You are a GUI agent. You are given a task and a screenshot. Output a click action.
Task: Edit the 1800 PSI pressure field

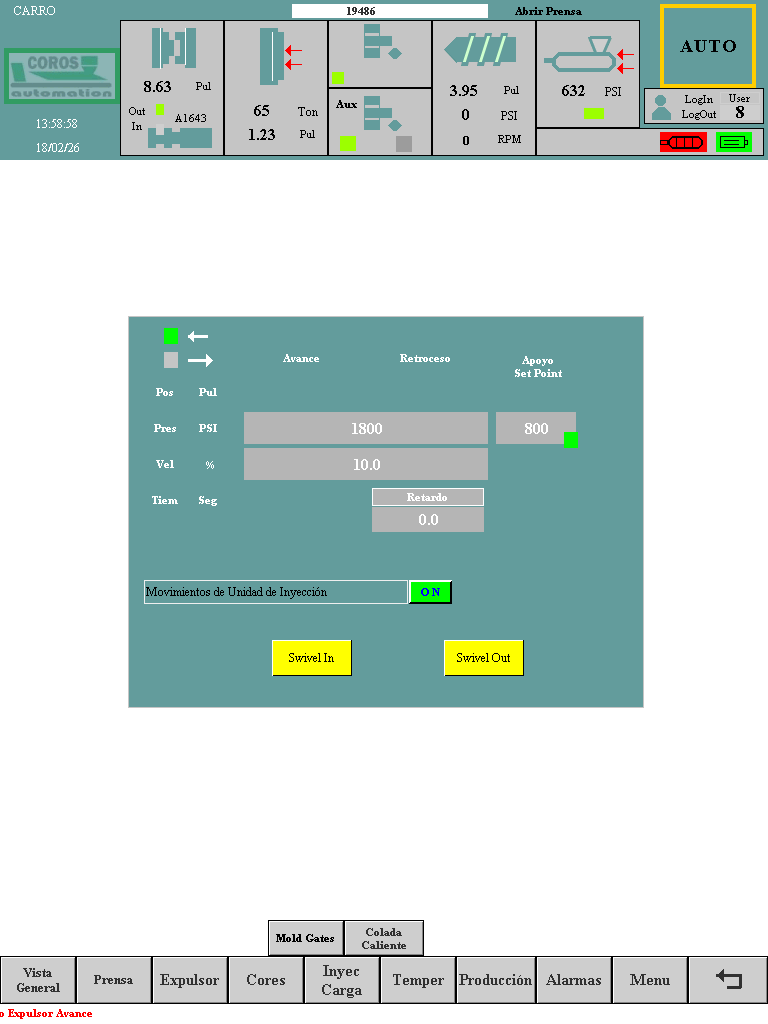366,428
